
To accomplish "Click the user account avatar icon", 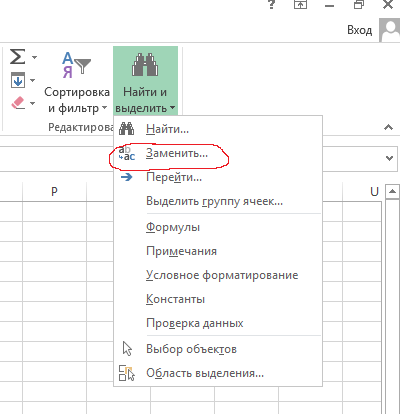I will (x=390, y=30).
